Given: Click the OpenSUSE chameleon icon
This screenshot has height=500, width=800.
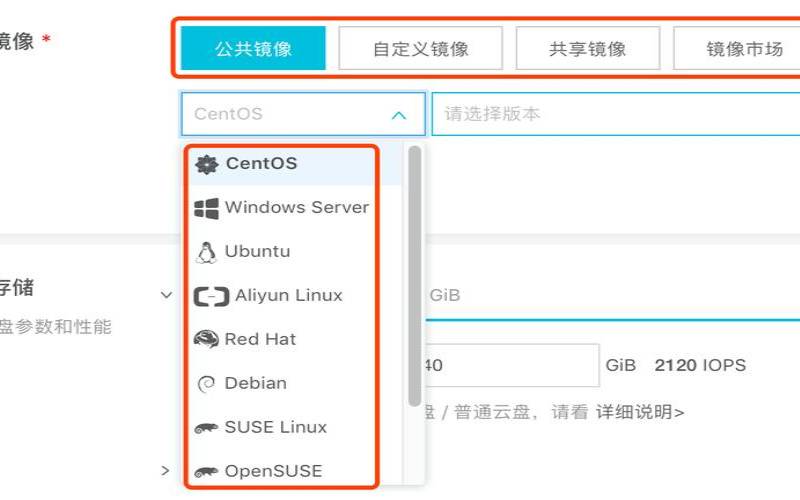Looking at the screenshot, I should coord(207,471).
